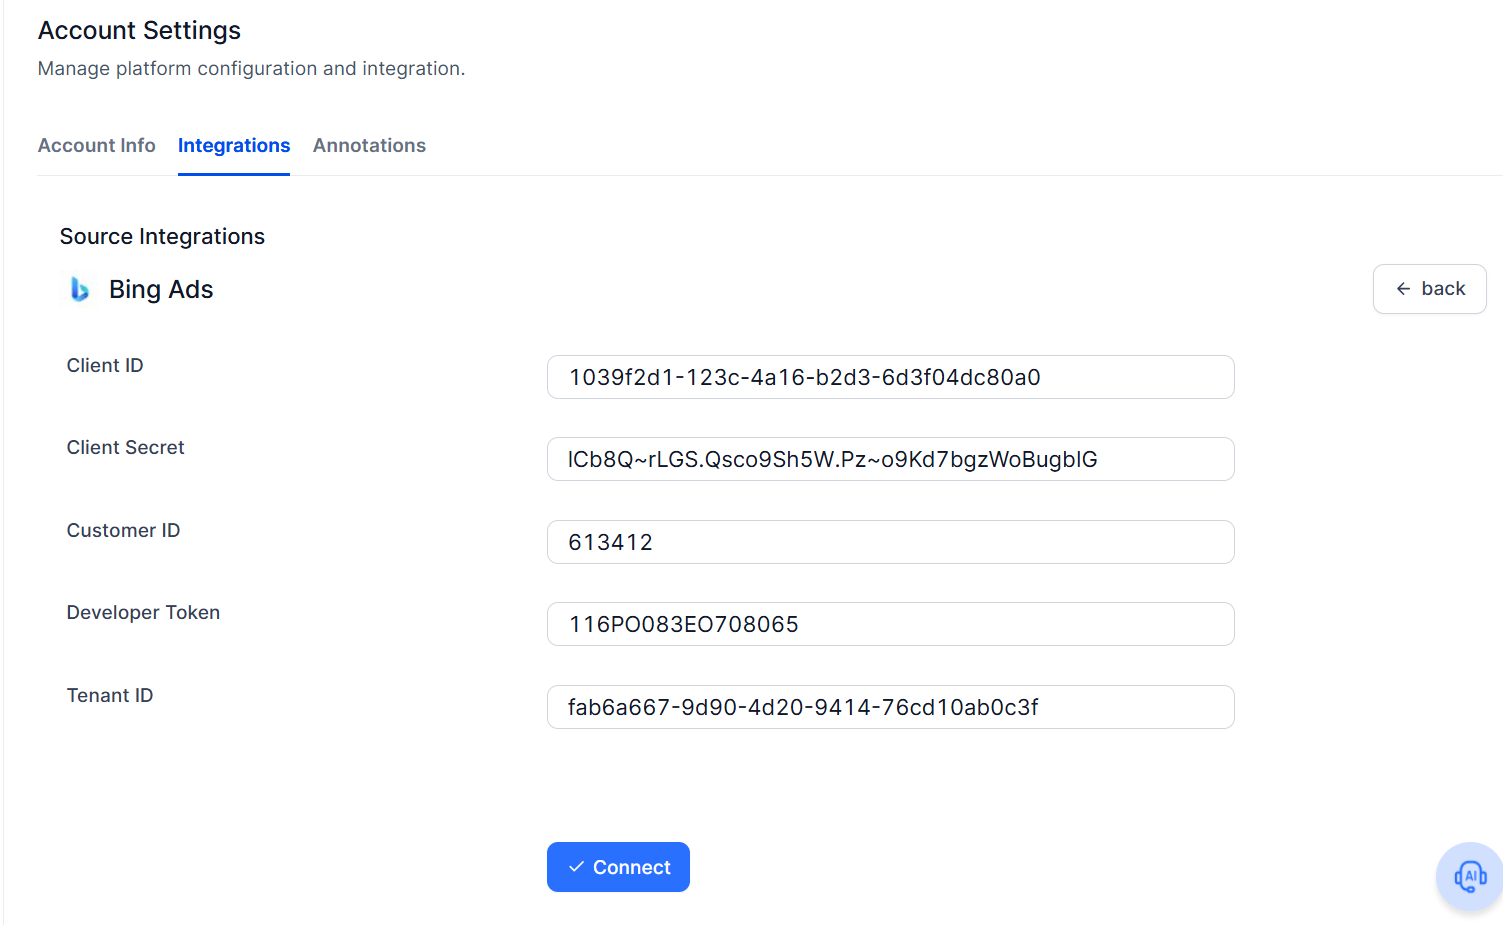Screen dimensions: 1503x925
Task: Open the Annotations tab
Action: point(369,145)
